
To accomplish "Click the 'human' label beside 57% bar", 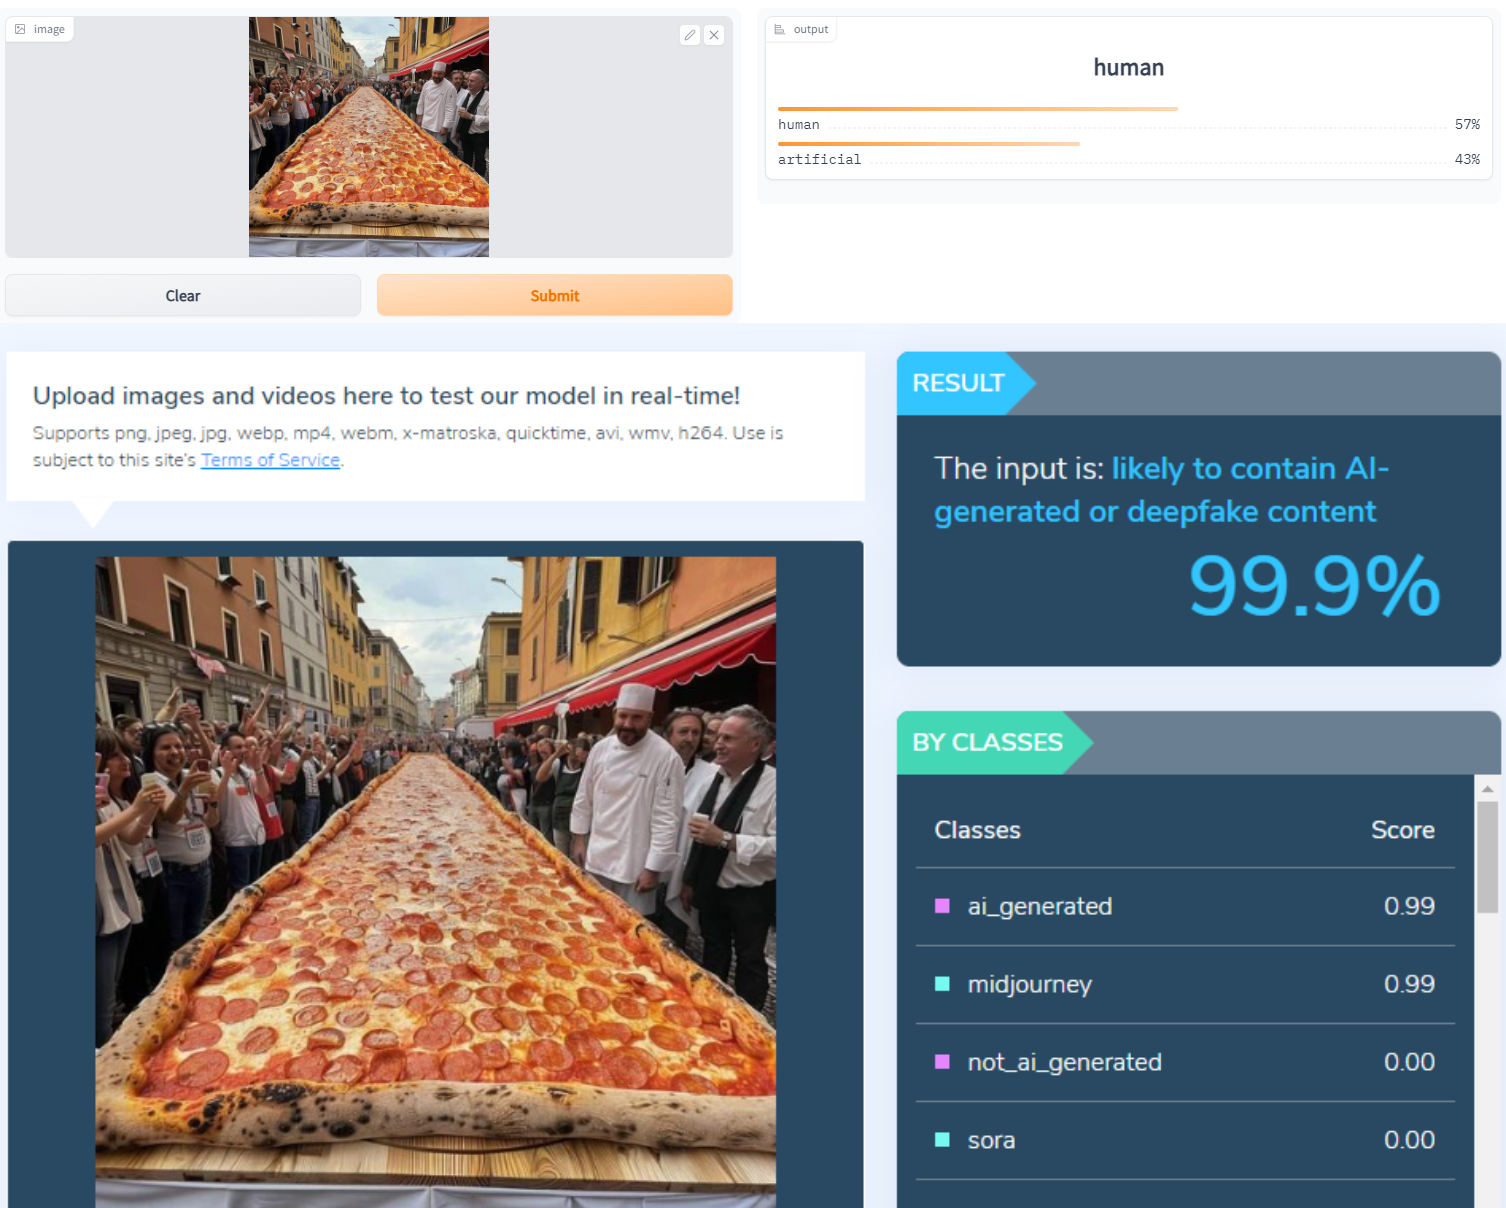I will [798, 124].
